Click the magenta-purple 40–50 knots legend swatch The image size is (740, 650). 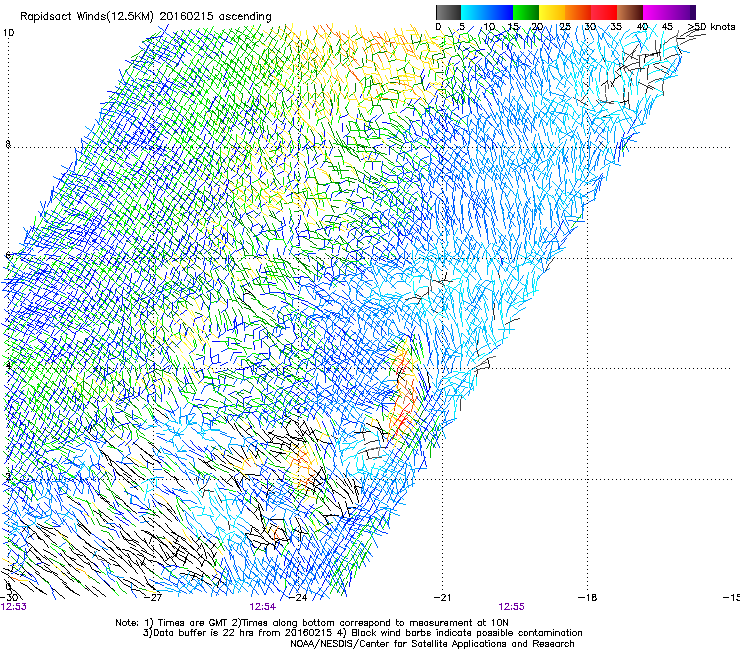coord(669,12)
